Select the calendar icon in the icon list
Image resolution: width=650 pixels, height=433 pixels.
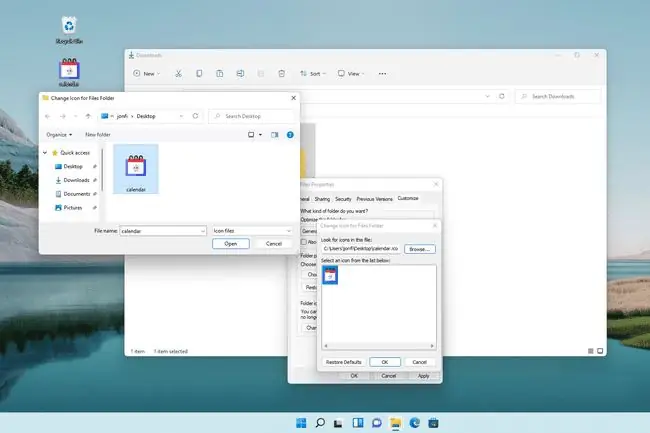point(330,275)
